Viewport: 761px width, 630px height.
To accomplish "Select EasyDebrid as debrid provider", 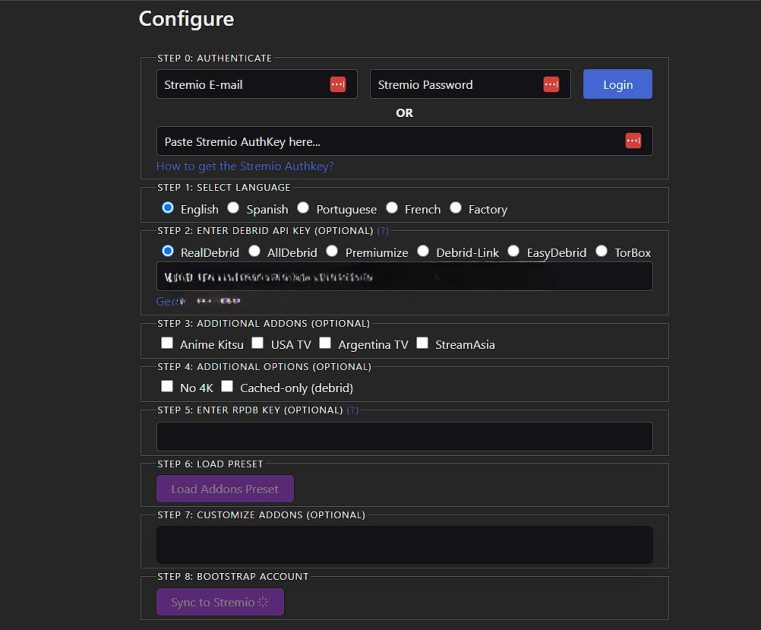I will [513, 251].
